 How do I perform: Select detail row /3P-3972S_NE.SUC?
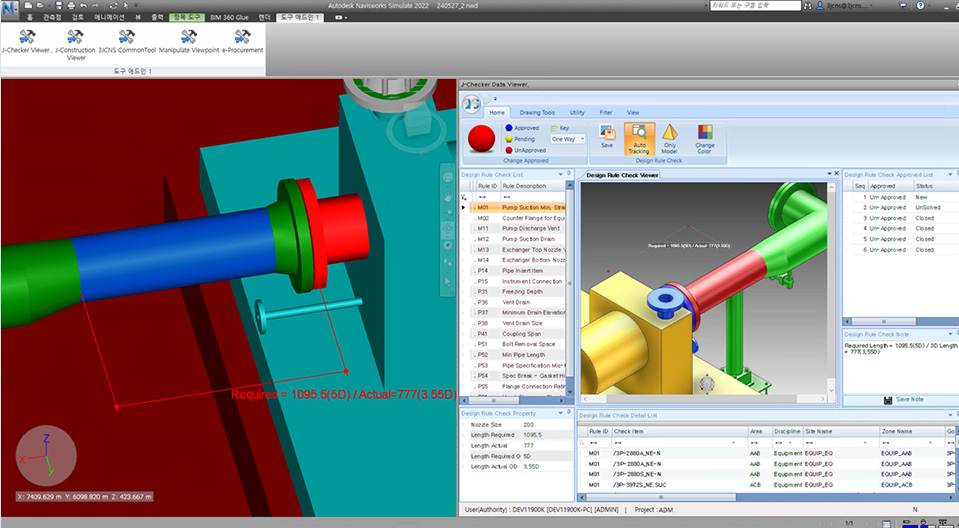767,485
